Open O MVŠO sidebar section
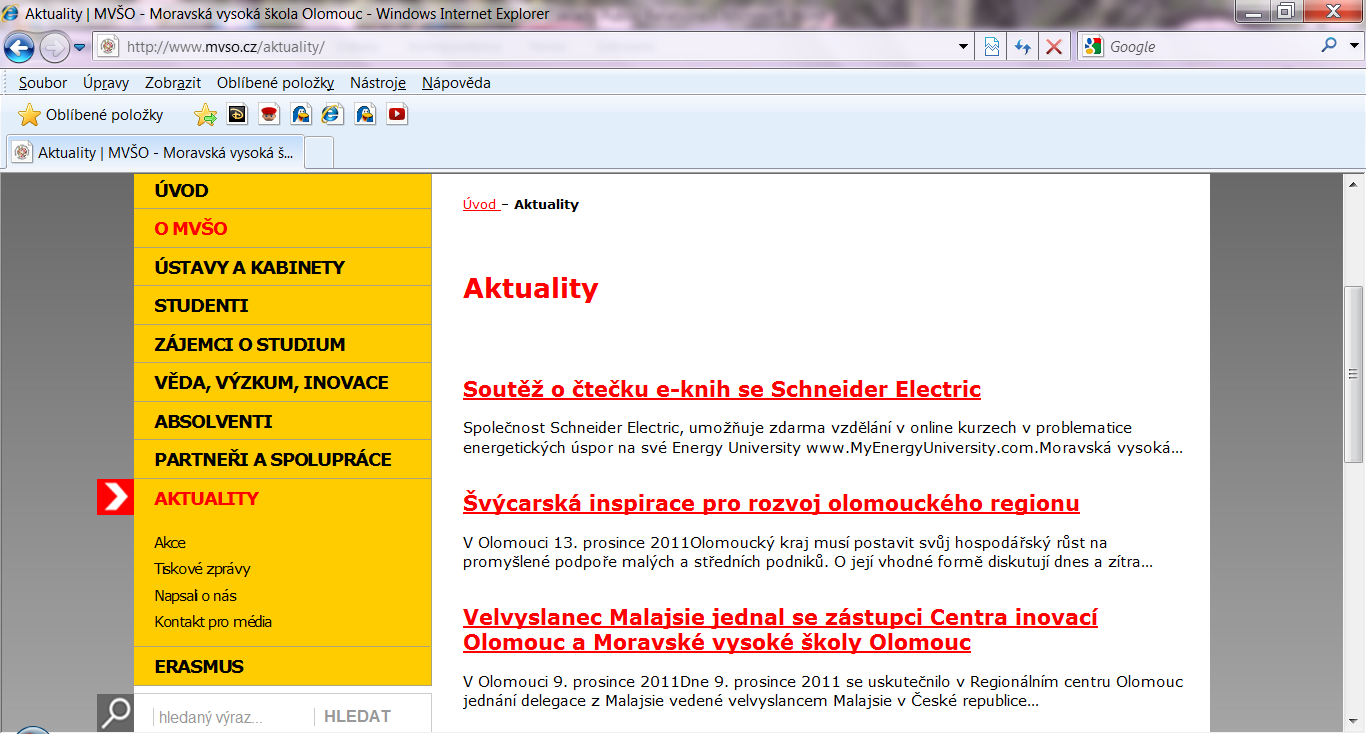 click(x=283, y=229)
